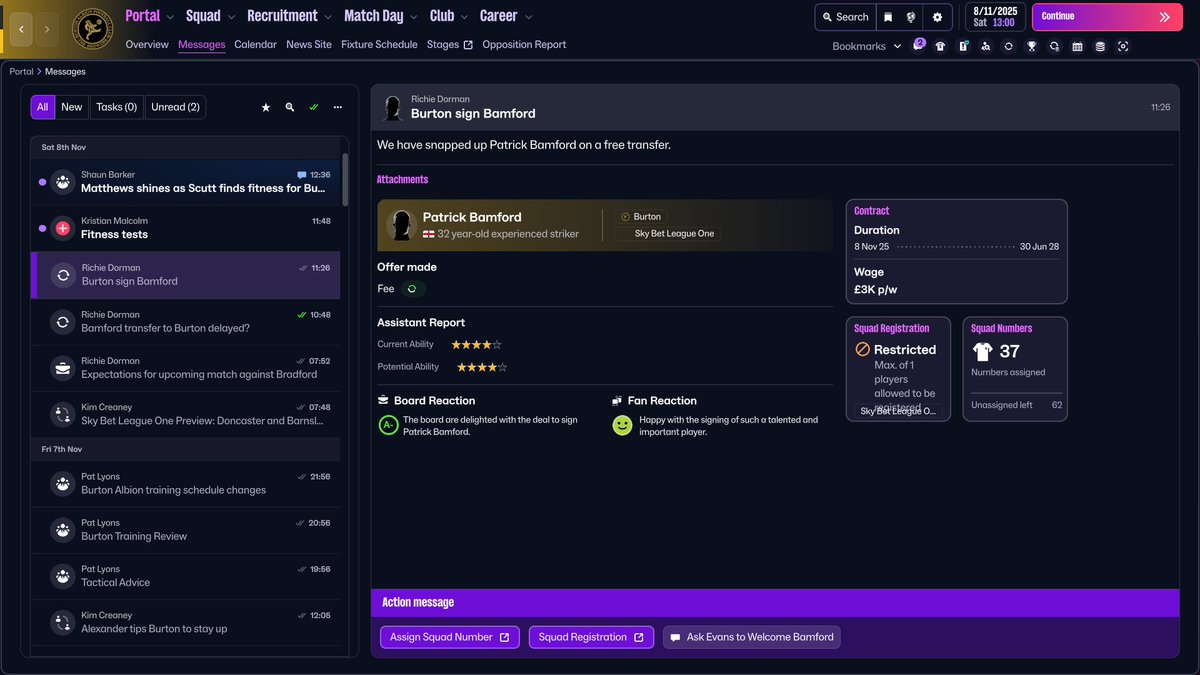Open the Fitness tests message
Image resolution: width=1200 pixels, height=675 pixels.
(x=186, y=228)
